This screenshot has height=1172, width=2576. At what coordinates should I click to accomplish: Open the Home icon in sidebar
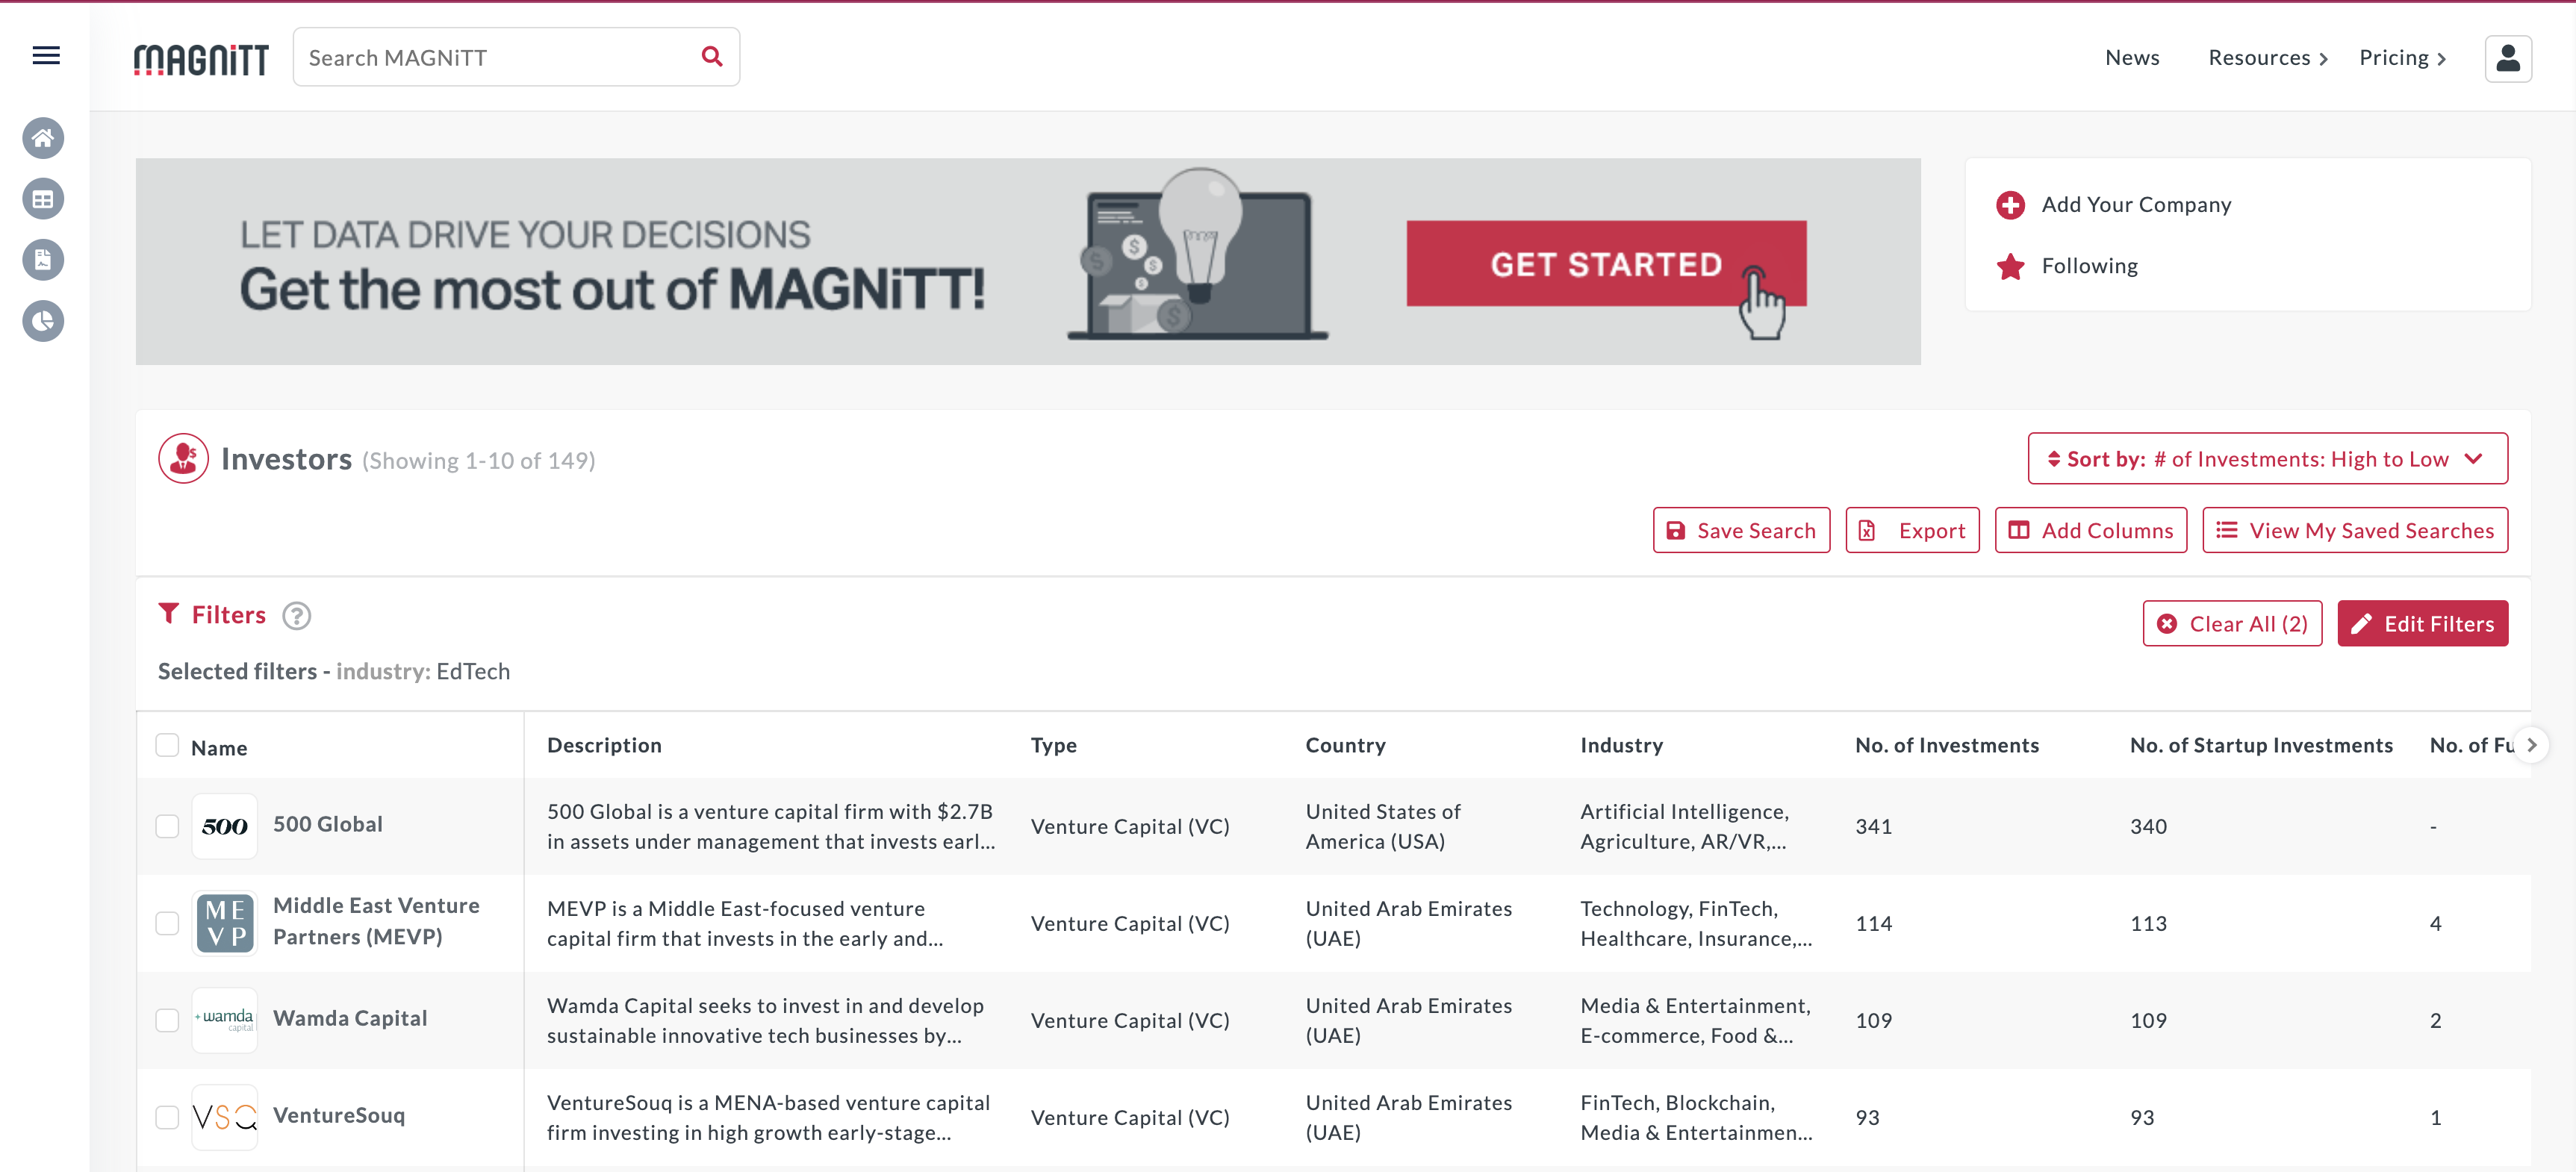(43, 138)
